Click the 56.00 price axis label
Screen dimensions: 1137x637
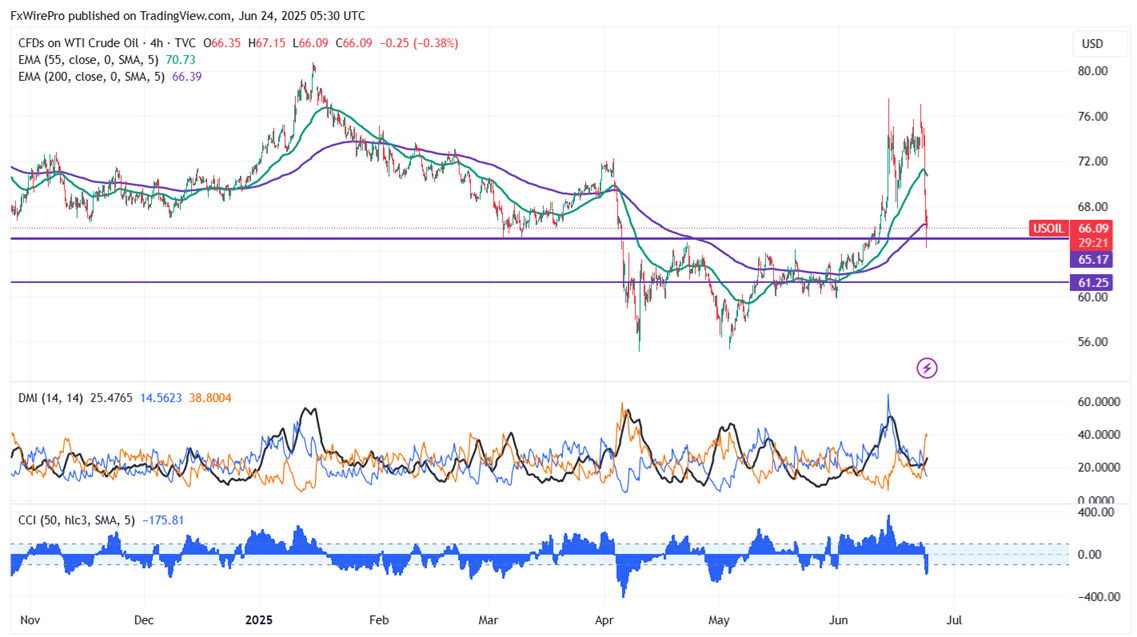pos(1093,342)
